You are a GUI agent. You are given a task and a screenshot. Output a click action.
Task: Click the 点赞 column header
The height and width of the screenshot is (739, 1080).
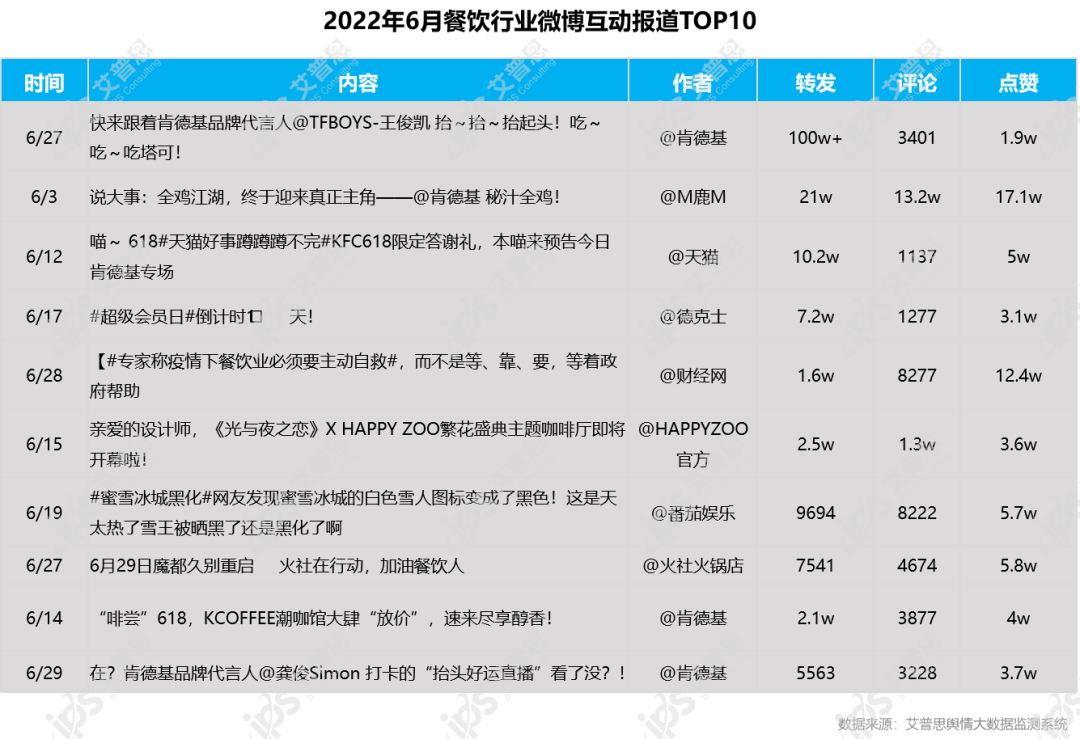pyautogui.click(x=1018, y=83)
